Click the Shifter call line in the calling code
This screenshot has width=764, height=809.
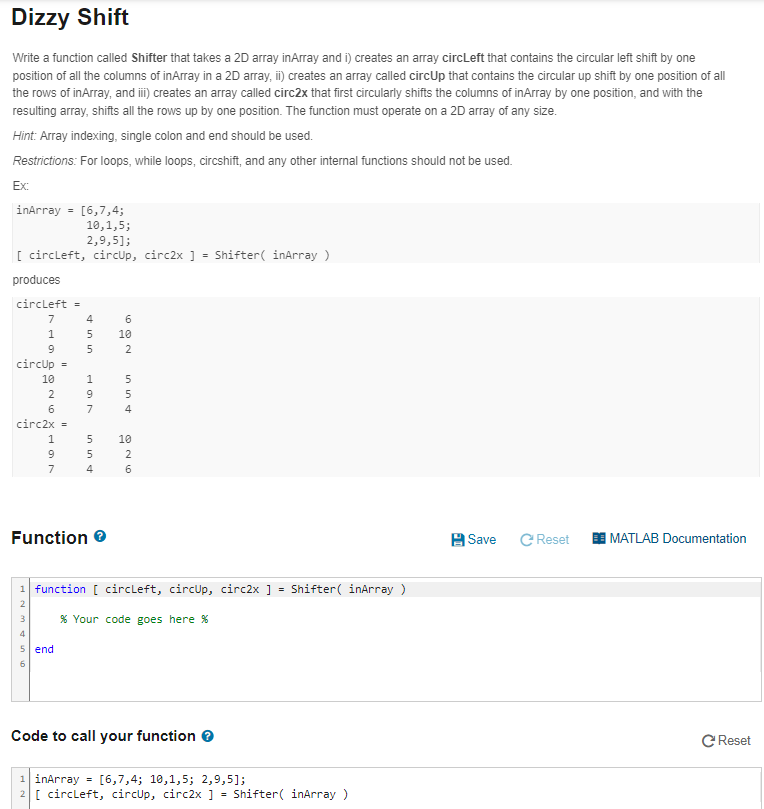395,794
